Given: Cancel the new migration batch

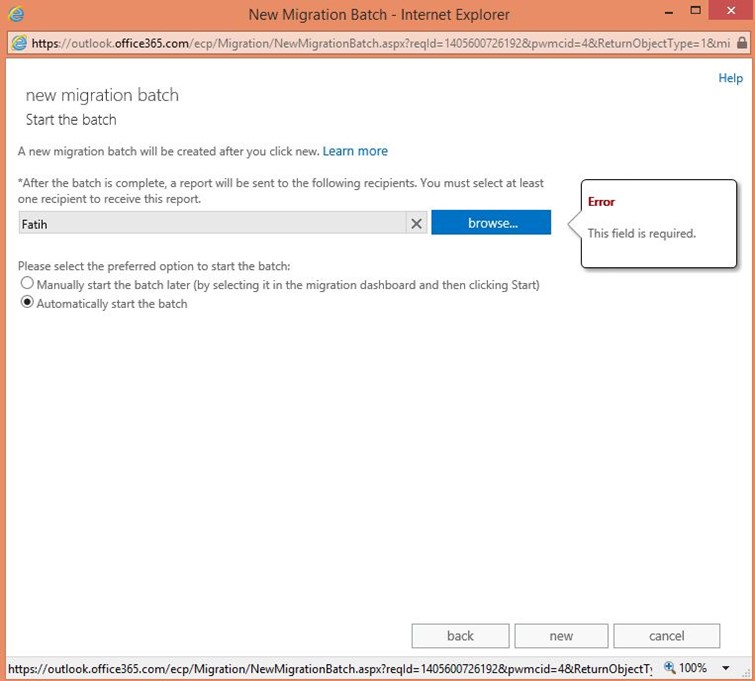Looking at the screenshot, I should coord(666,636).
